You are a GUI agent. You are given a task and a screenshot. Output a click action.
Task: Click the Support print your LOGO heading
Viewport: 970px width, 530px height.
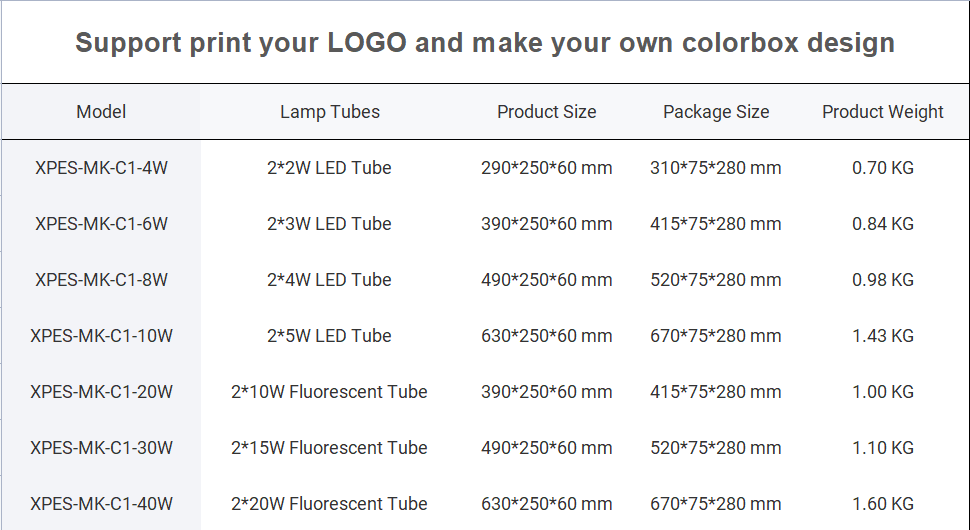click(x=485, y=43)
